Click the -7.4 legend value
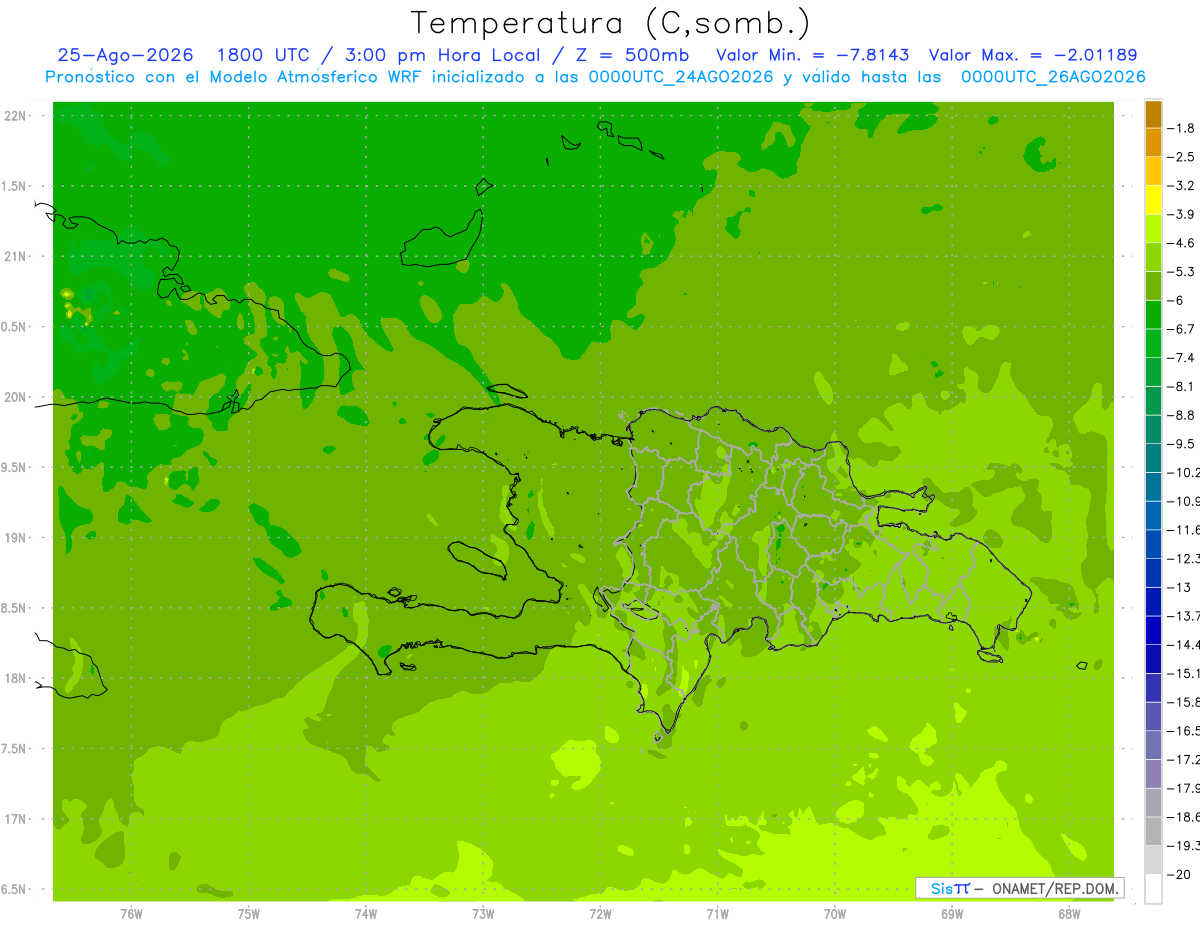 pyautogui.click(x=1182, y=358)
